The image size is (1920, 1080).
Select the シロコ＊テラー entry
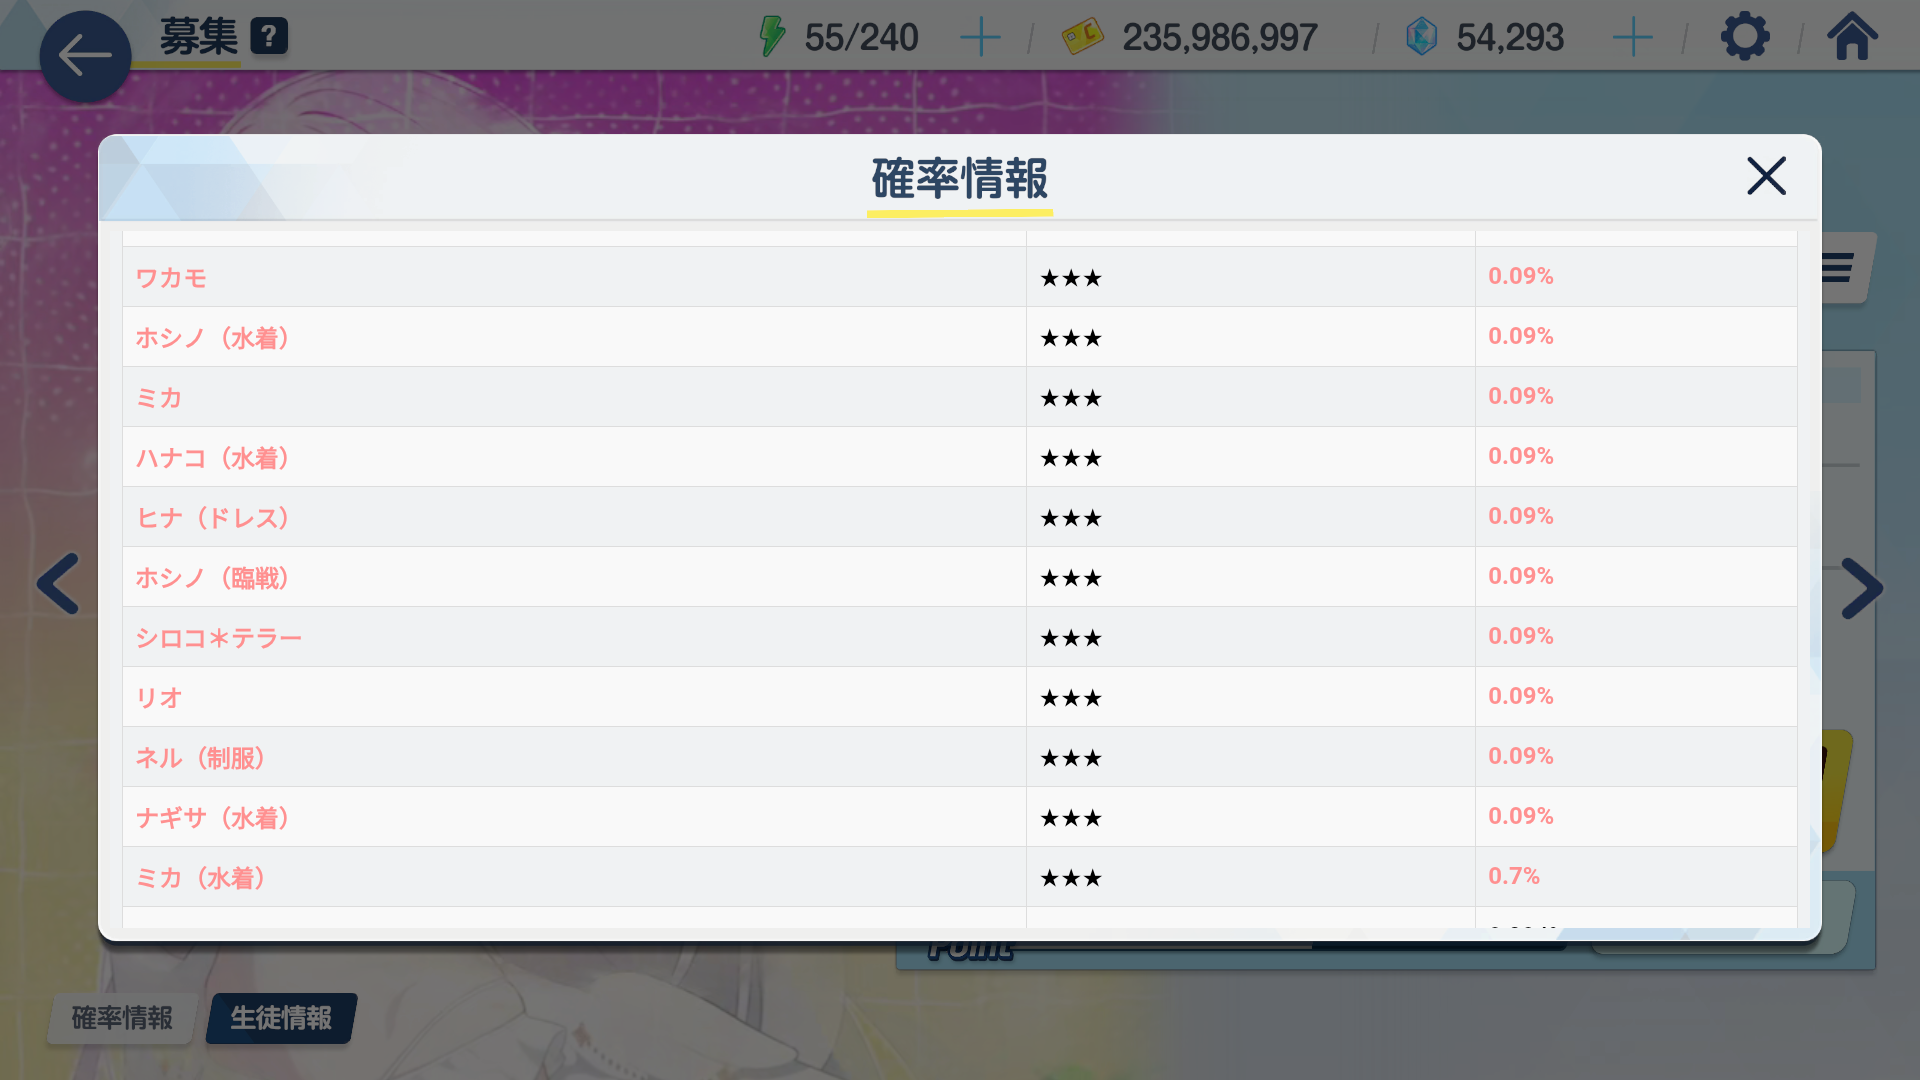coord(219,638)
